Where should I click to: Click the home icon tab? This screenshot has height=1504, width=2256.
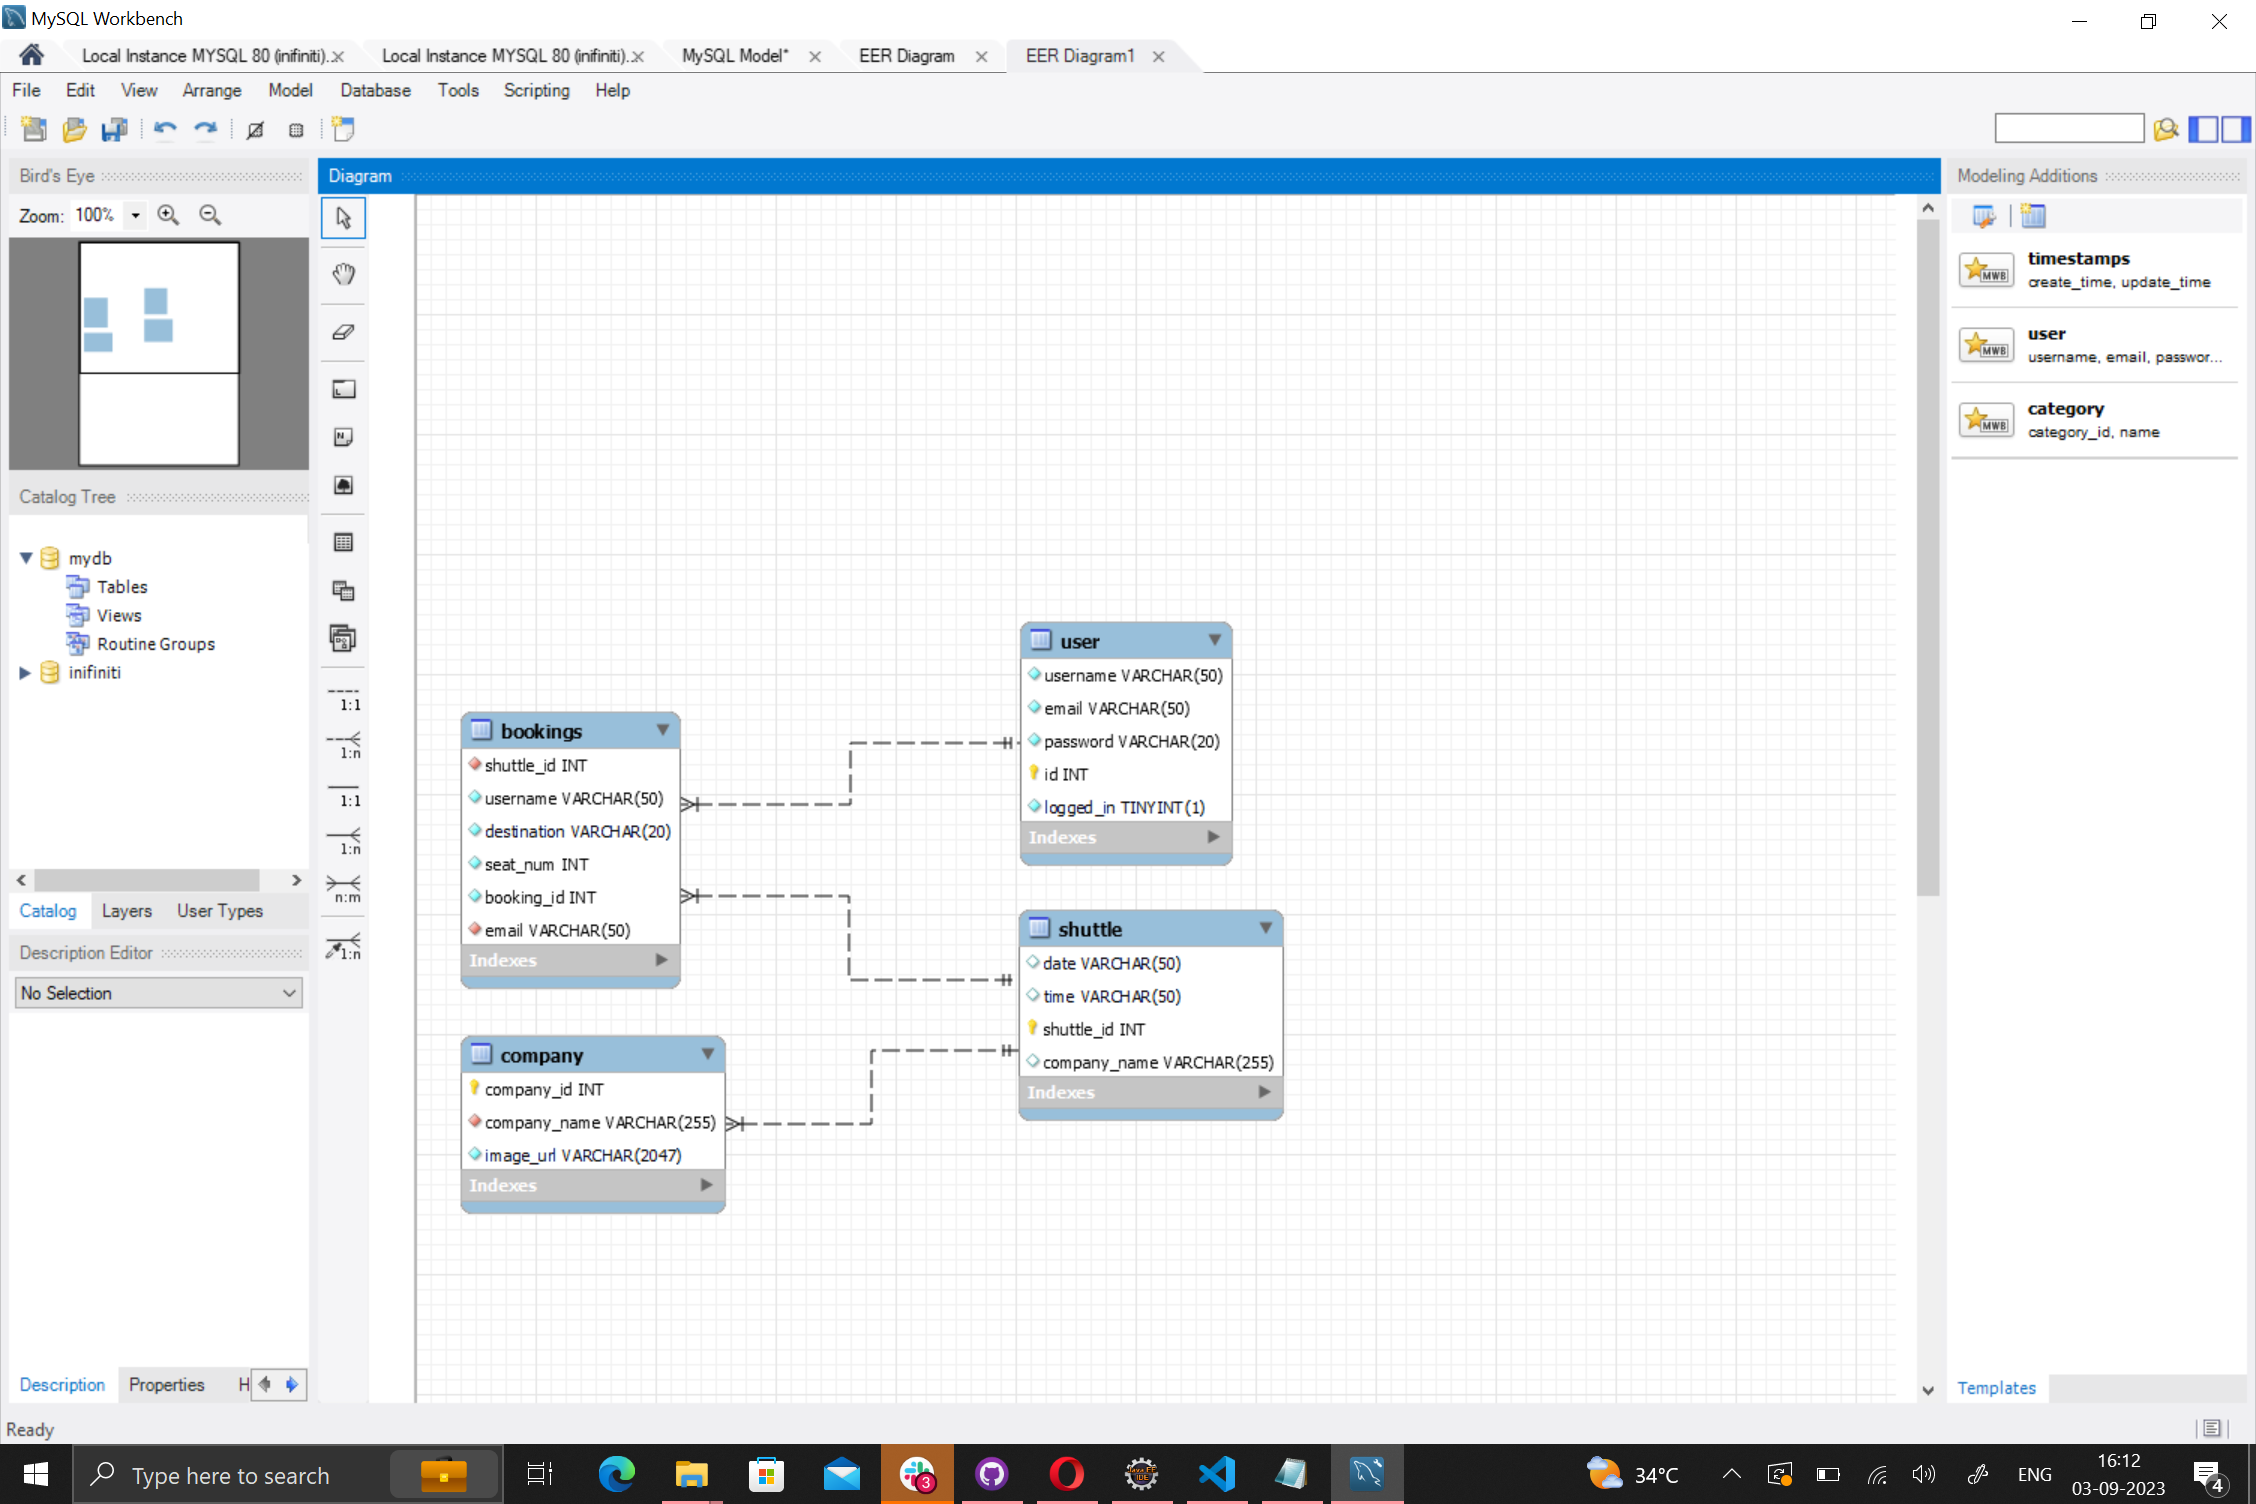(x=31, y=55)
